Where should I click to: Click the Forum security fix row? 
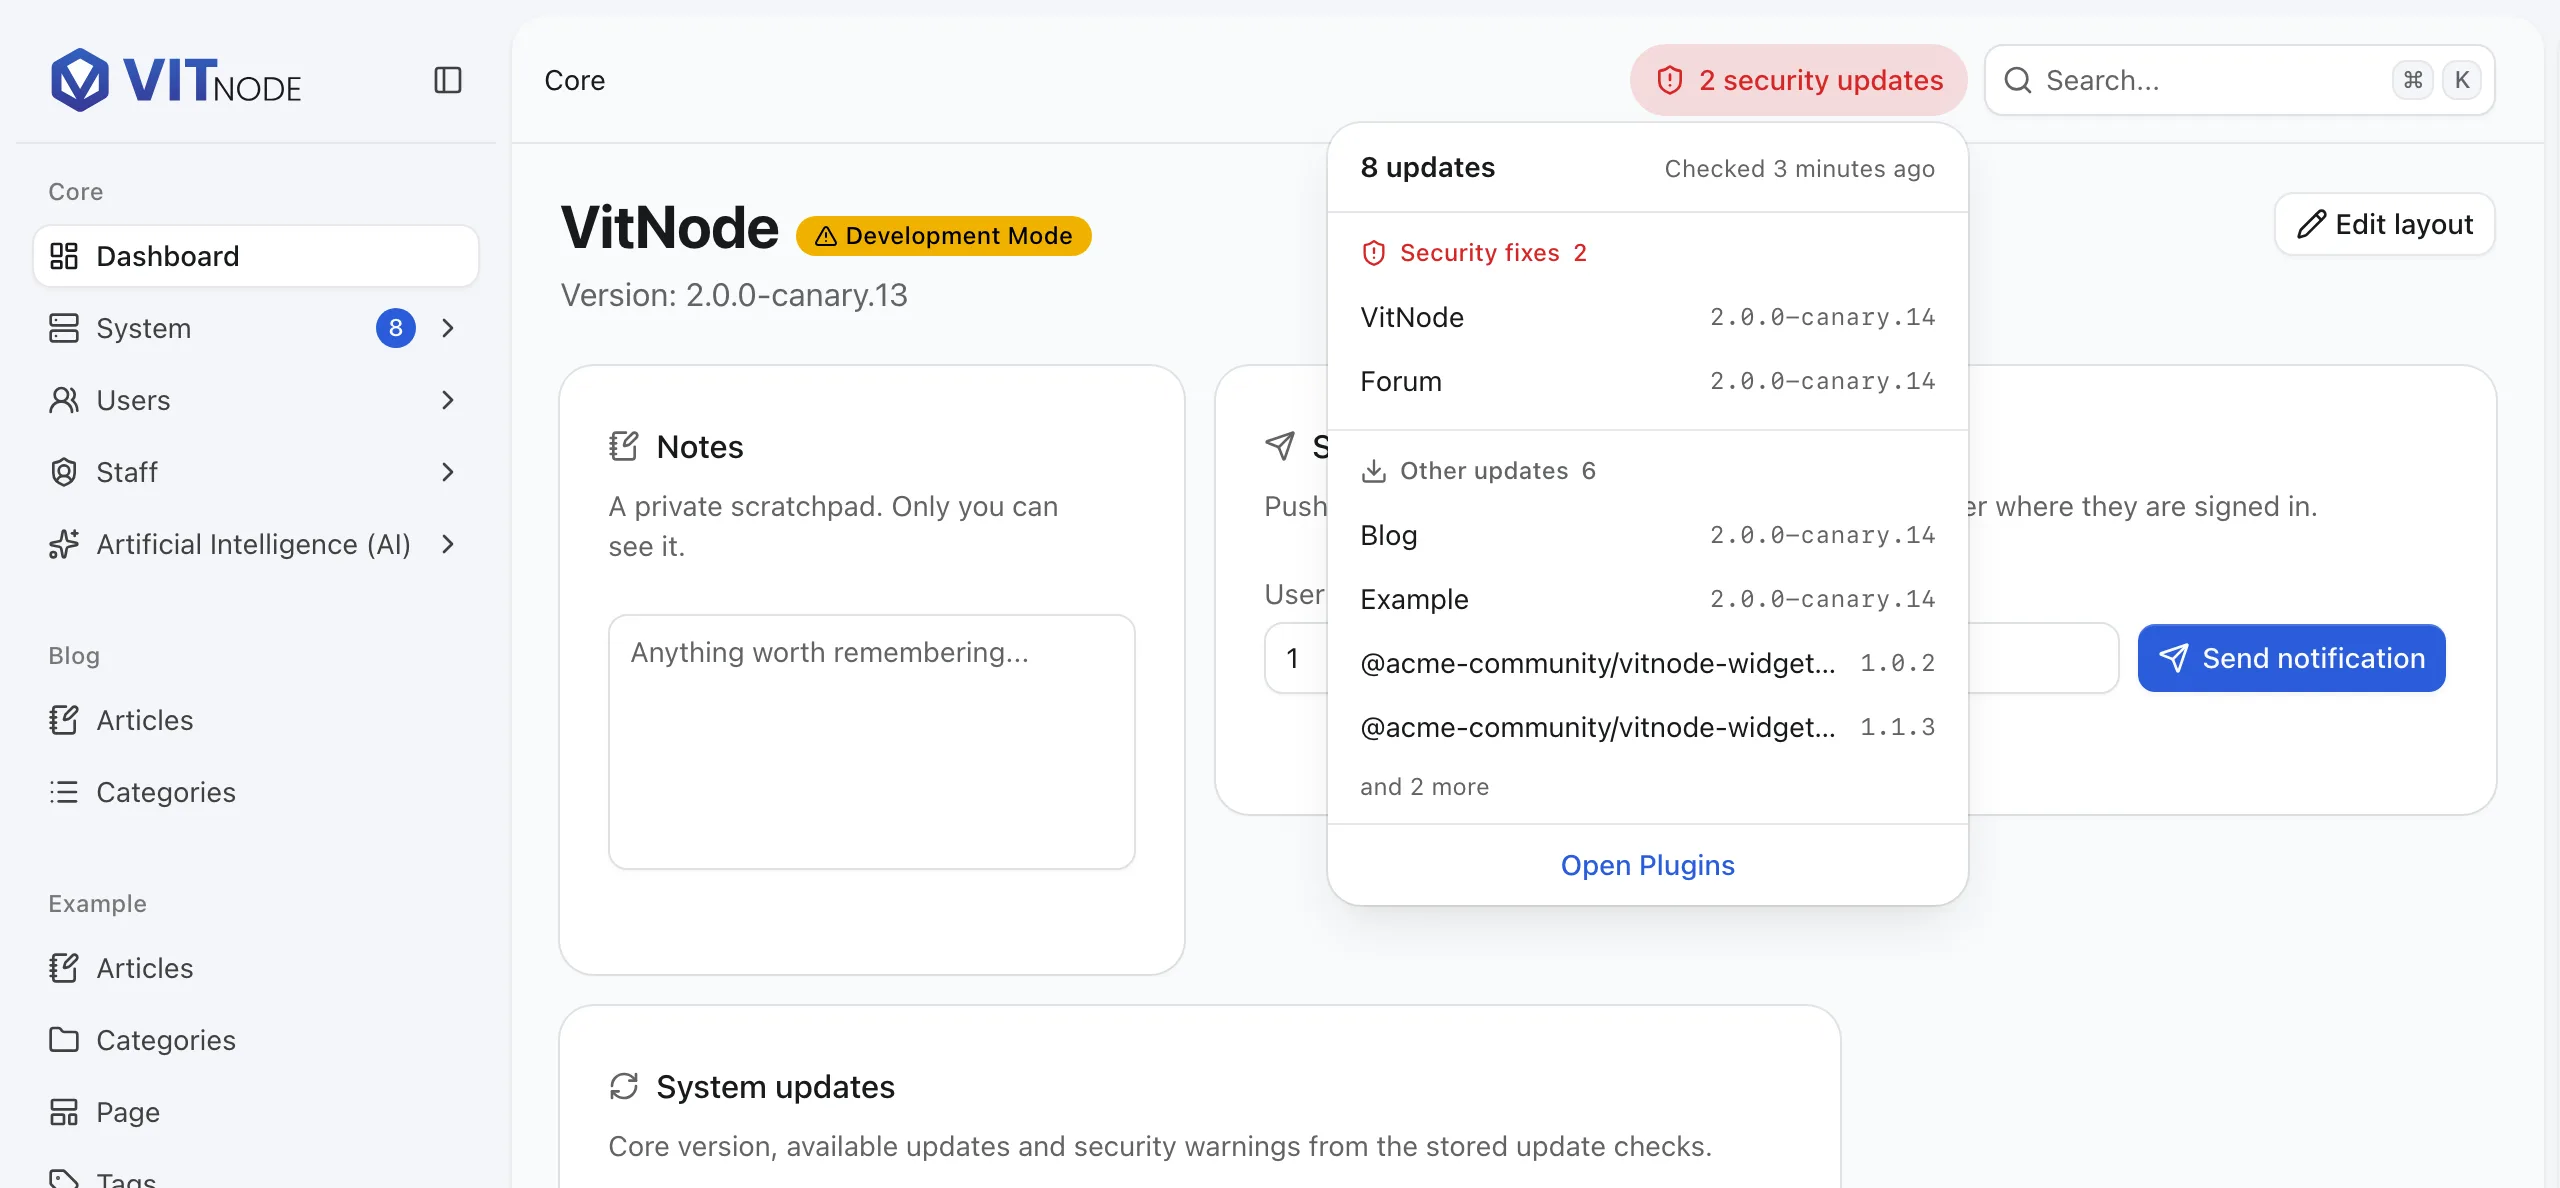coord(1648,381)
